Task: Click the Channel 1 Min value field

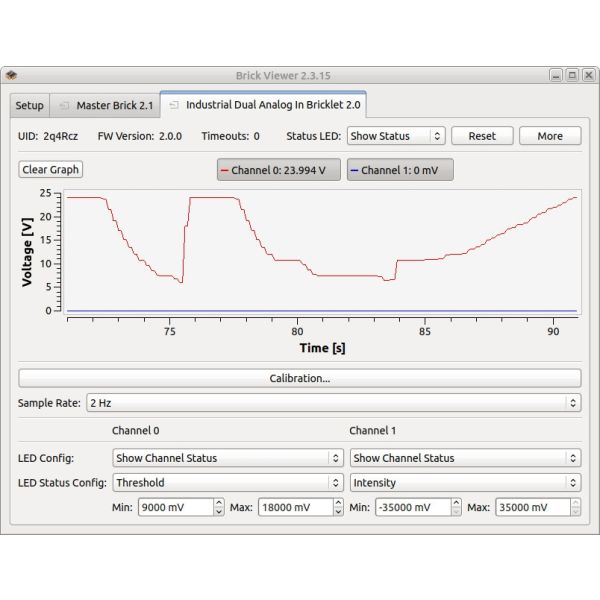Action: click(413, 507)
